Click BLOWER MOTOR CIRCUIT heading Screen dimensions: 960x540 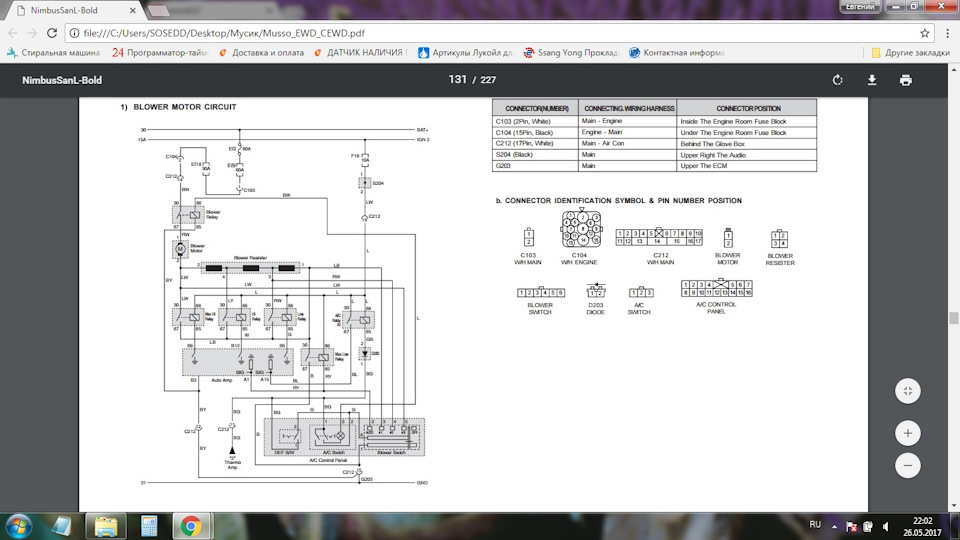point(184,107)
